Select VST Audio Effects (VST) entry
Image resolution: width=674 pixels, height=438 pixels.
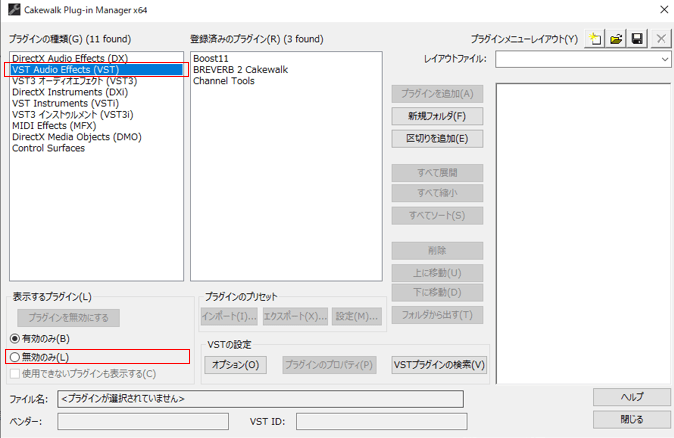click(97, 70)
